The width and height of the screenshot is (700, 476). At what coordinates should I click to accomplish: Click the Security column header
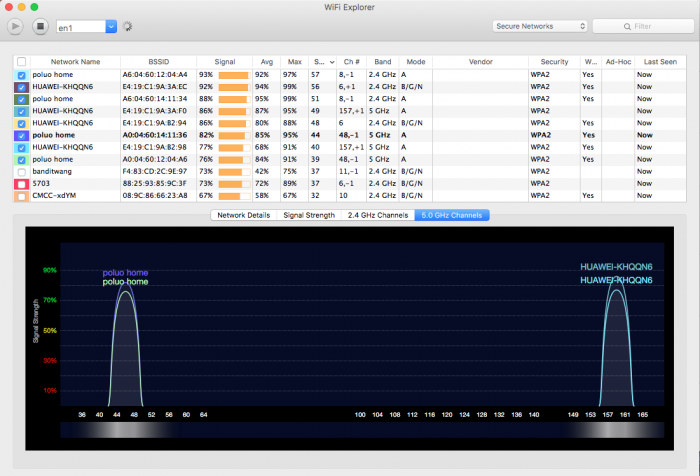coord(554,62)
